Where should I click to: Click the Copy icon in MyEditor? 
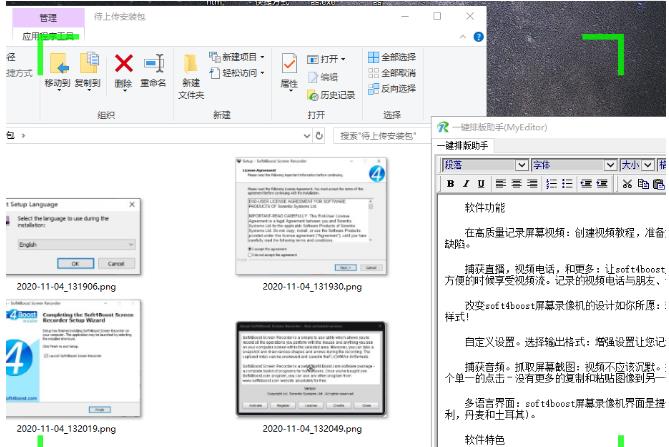pos(643,183)
